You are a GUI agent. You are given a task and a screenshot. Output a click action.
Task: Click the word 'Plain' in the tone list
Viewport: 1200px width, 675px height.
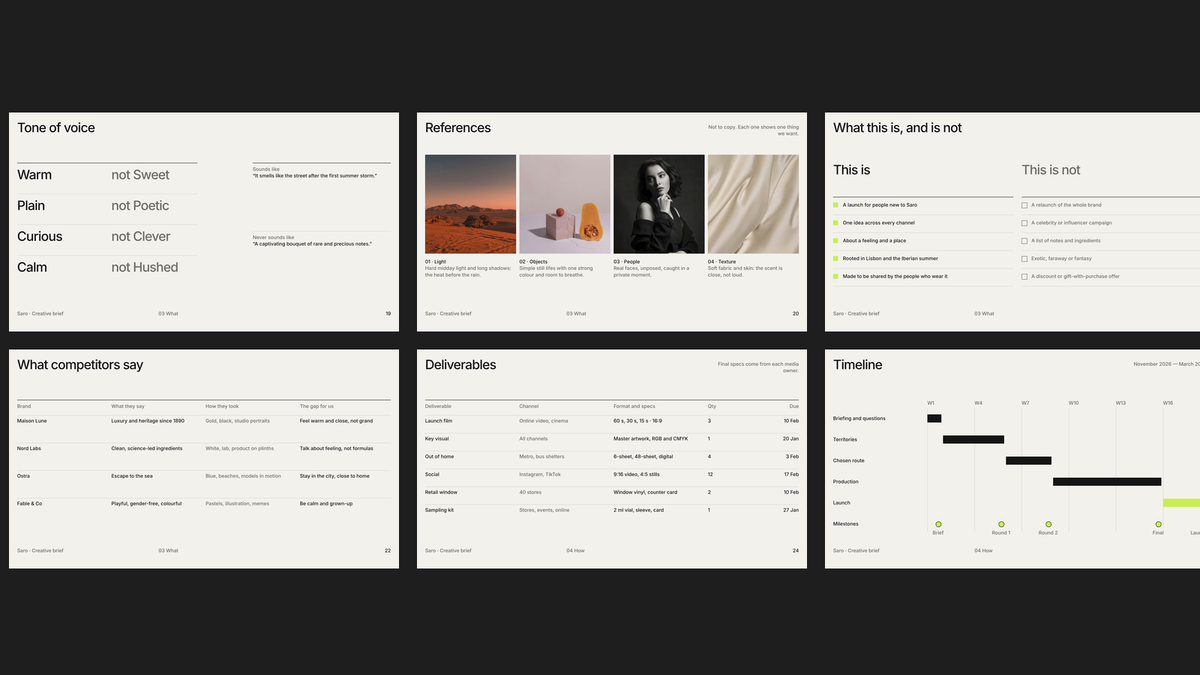[x=31, y=206]
